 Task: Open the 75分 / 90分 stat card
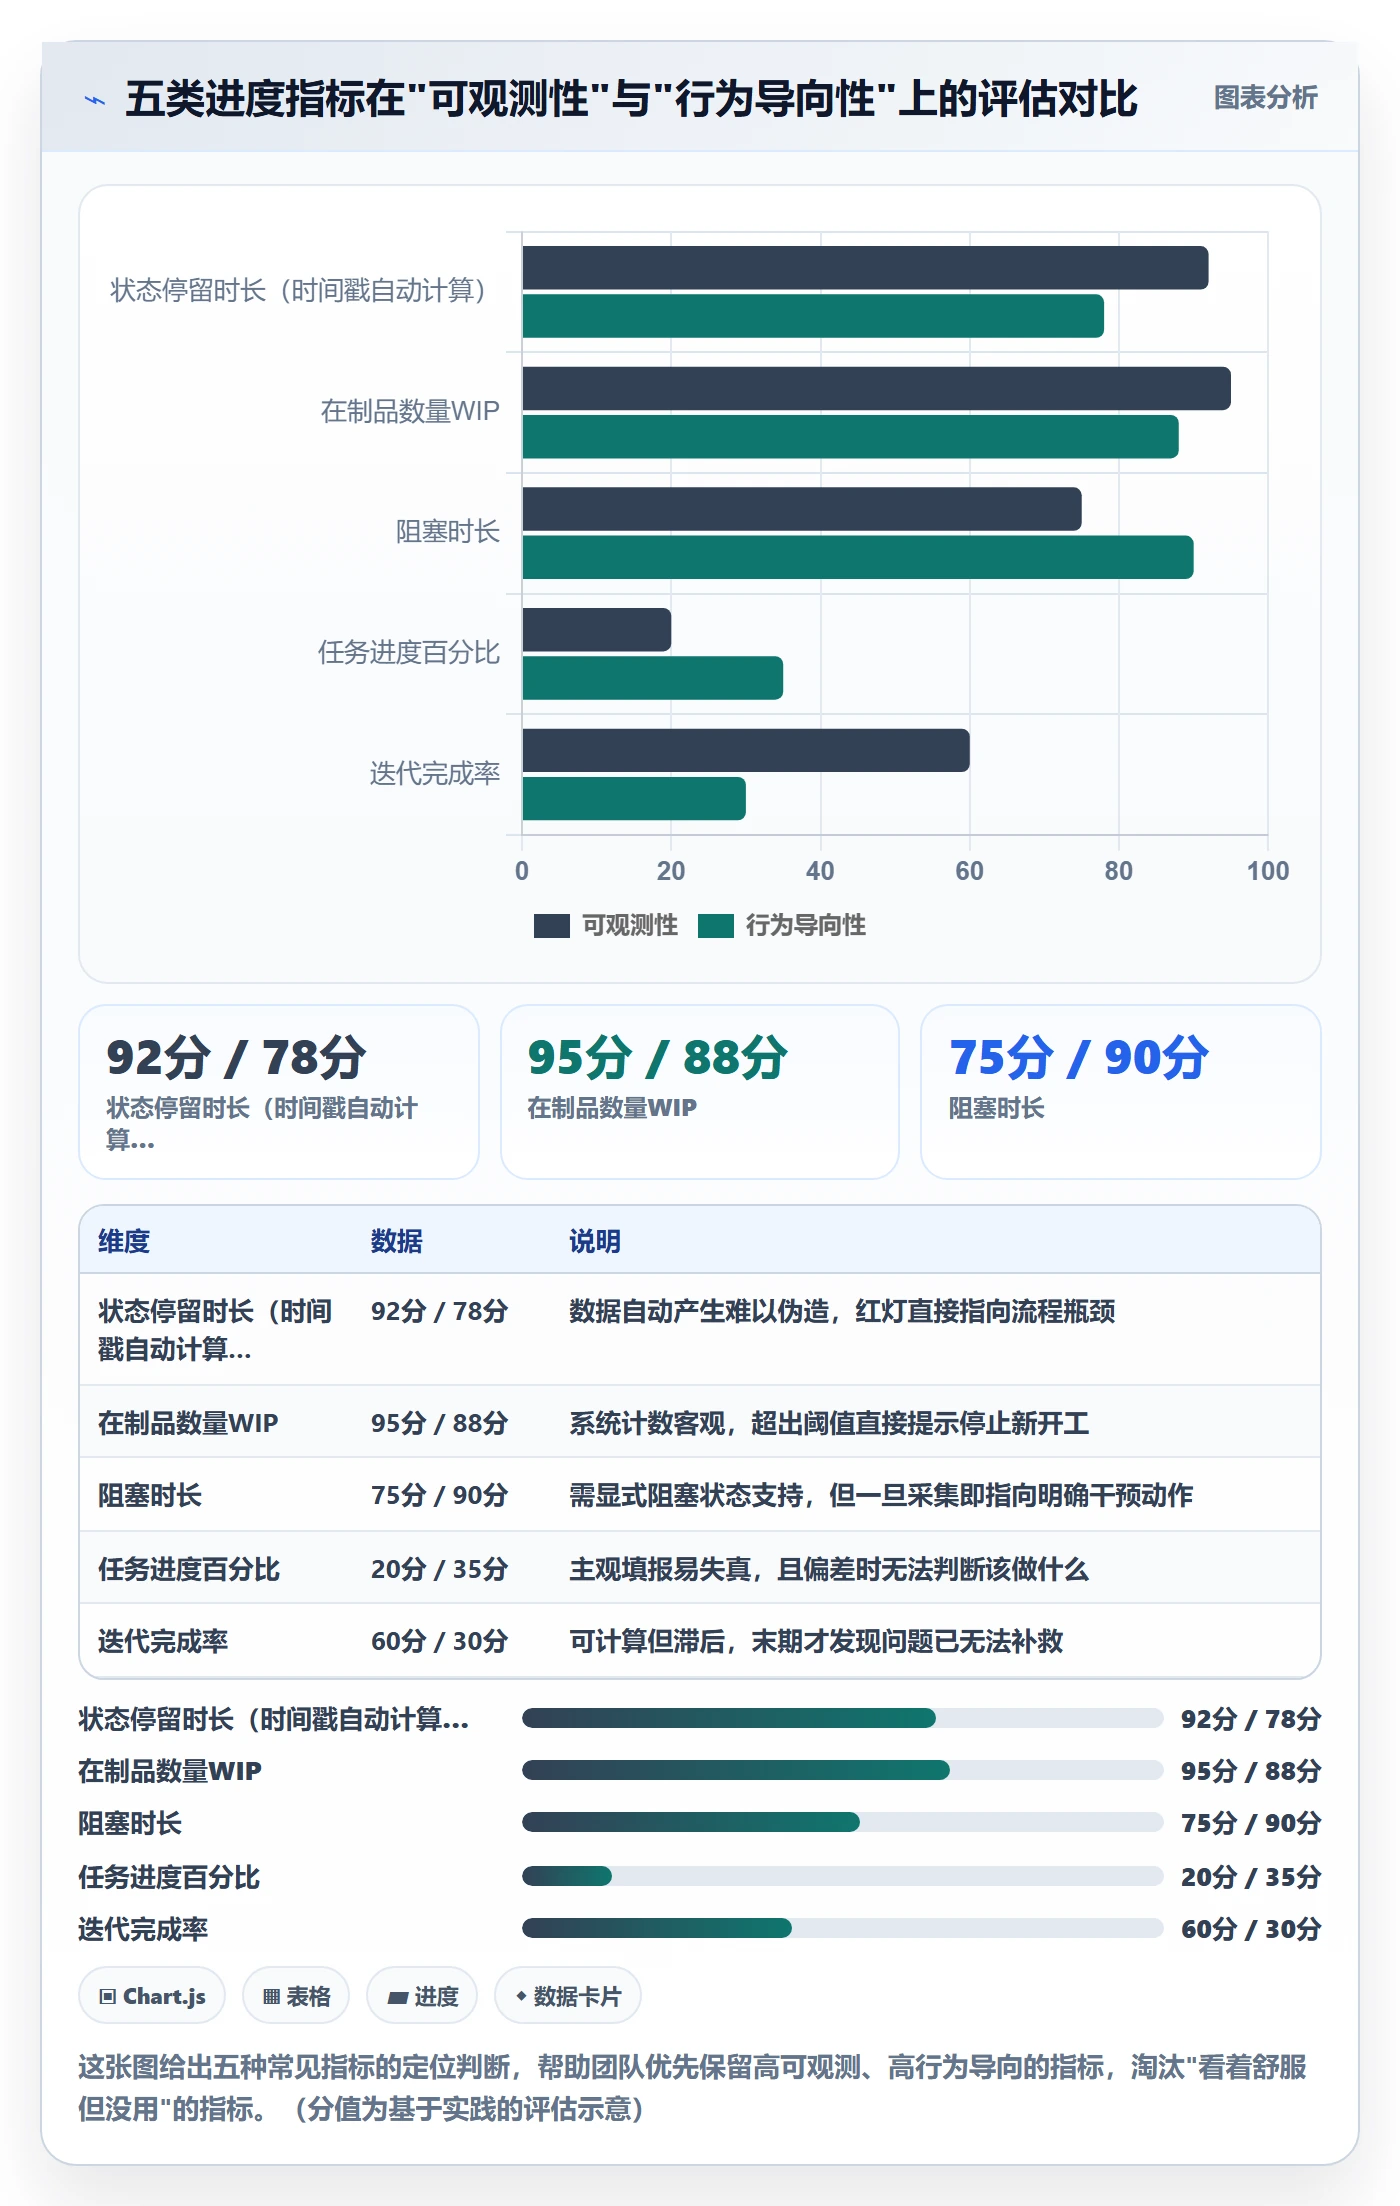[1120, 1092]
